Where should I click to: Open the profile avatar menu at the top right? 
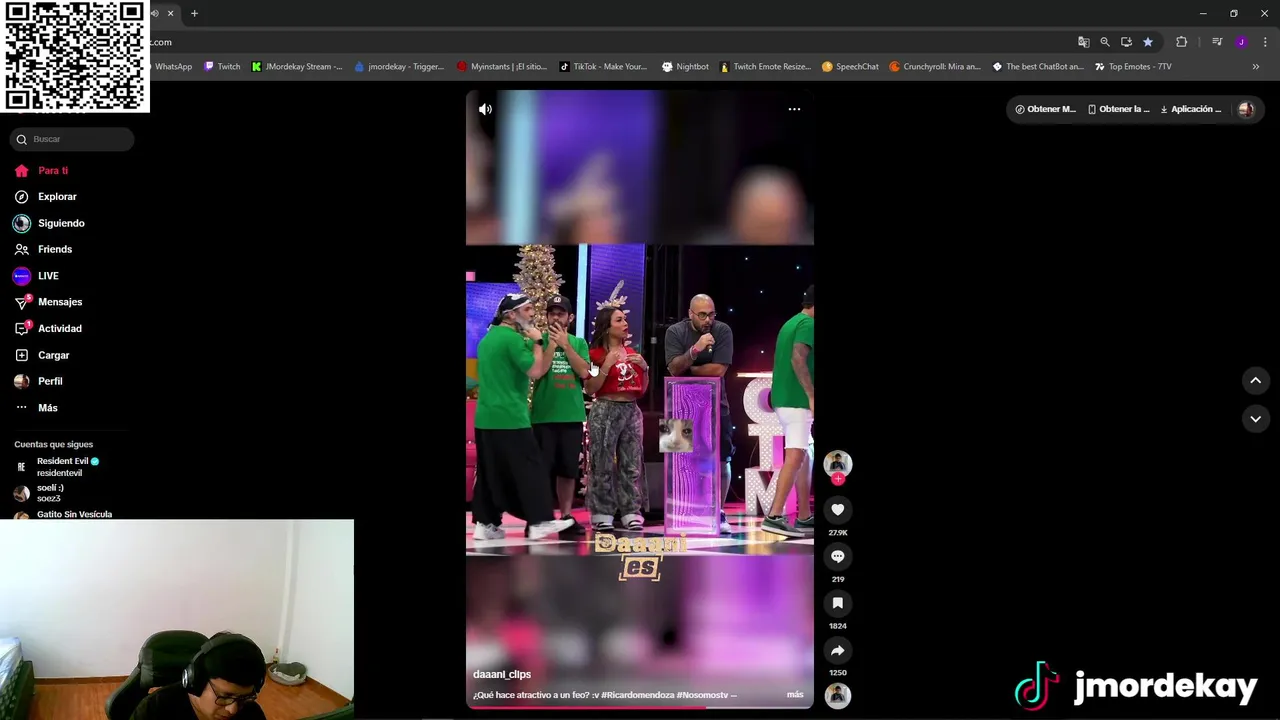point(1246,109)
